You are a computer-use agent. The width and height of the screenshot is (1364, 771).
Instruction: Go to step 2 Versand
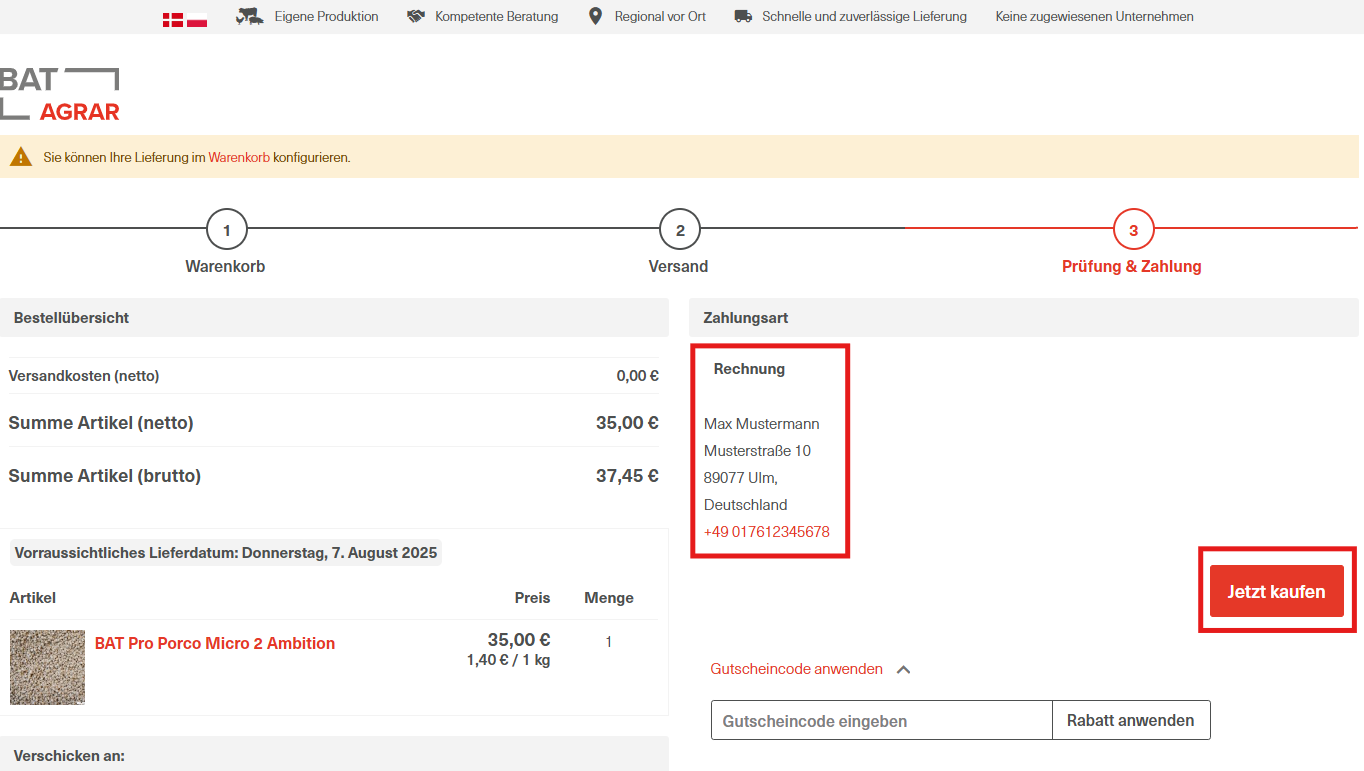pyautogui.click(x=679, y=230)
